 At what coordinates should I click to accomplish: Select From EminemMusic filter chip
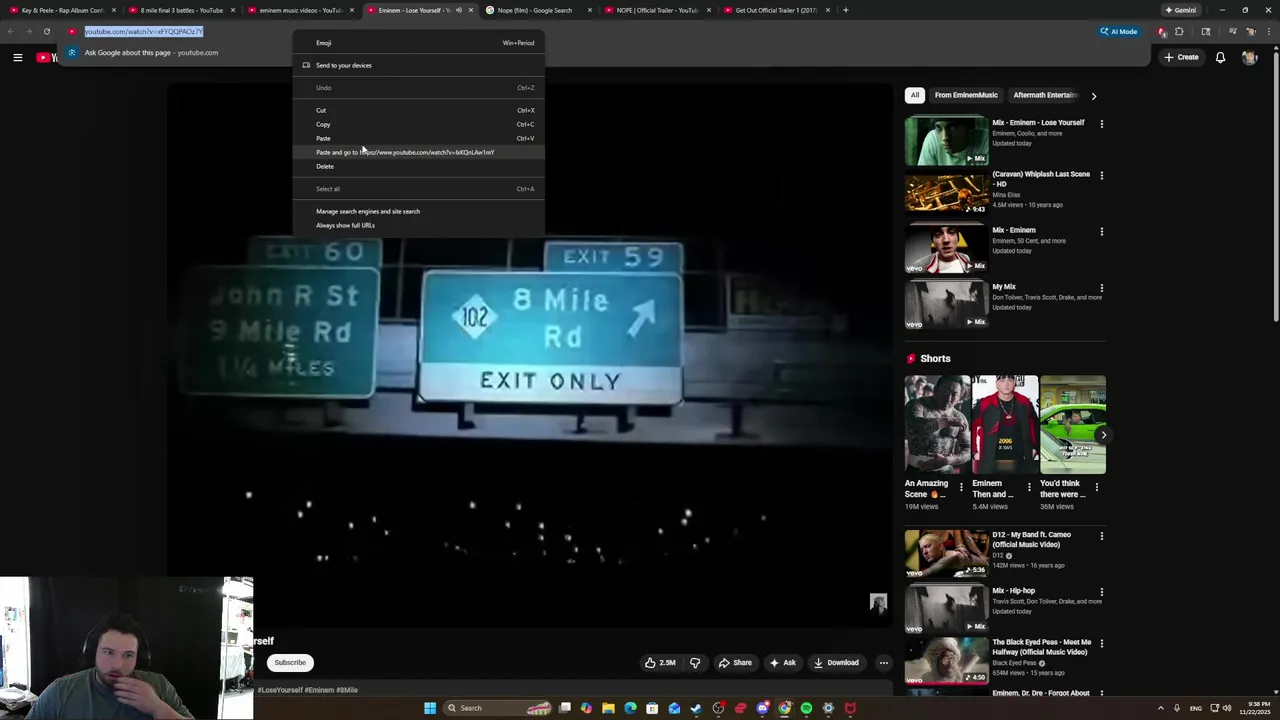966,95
